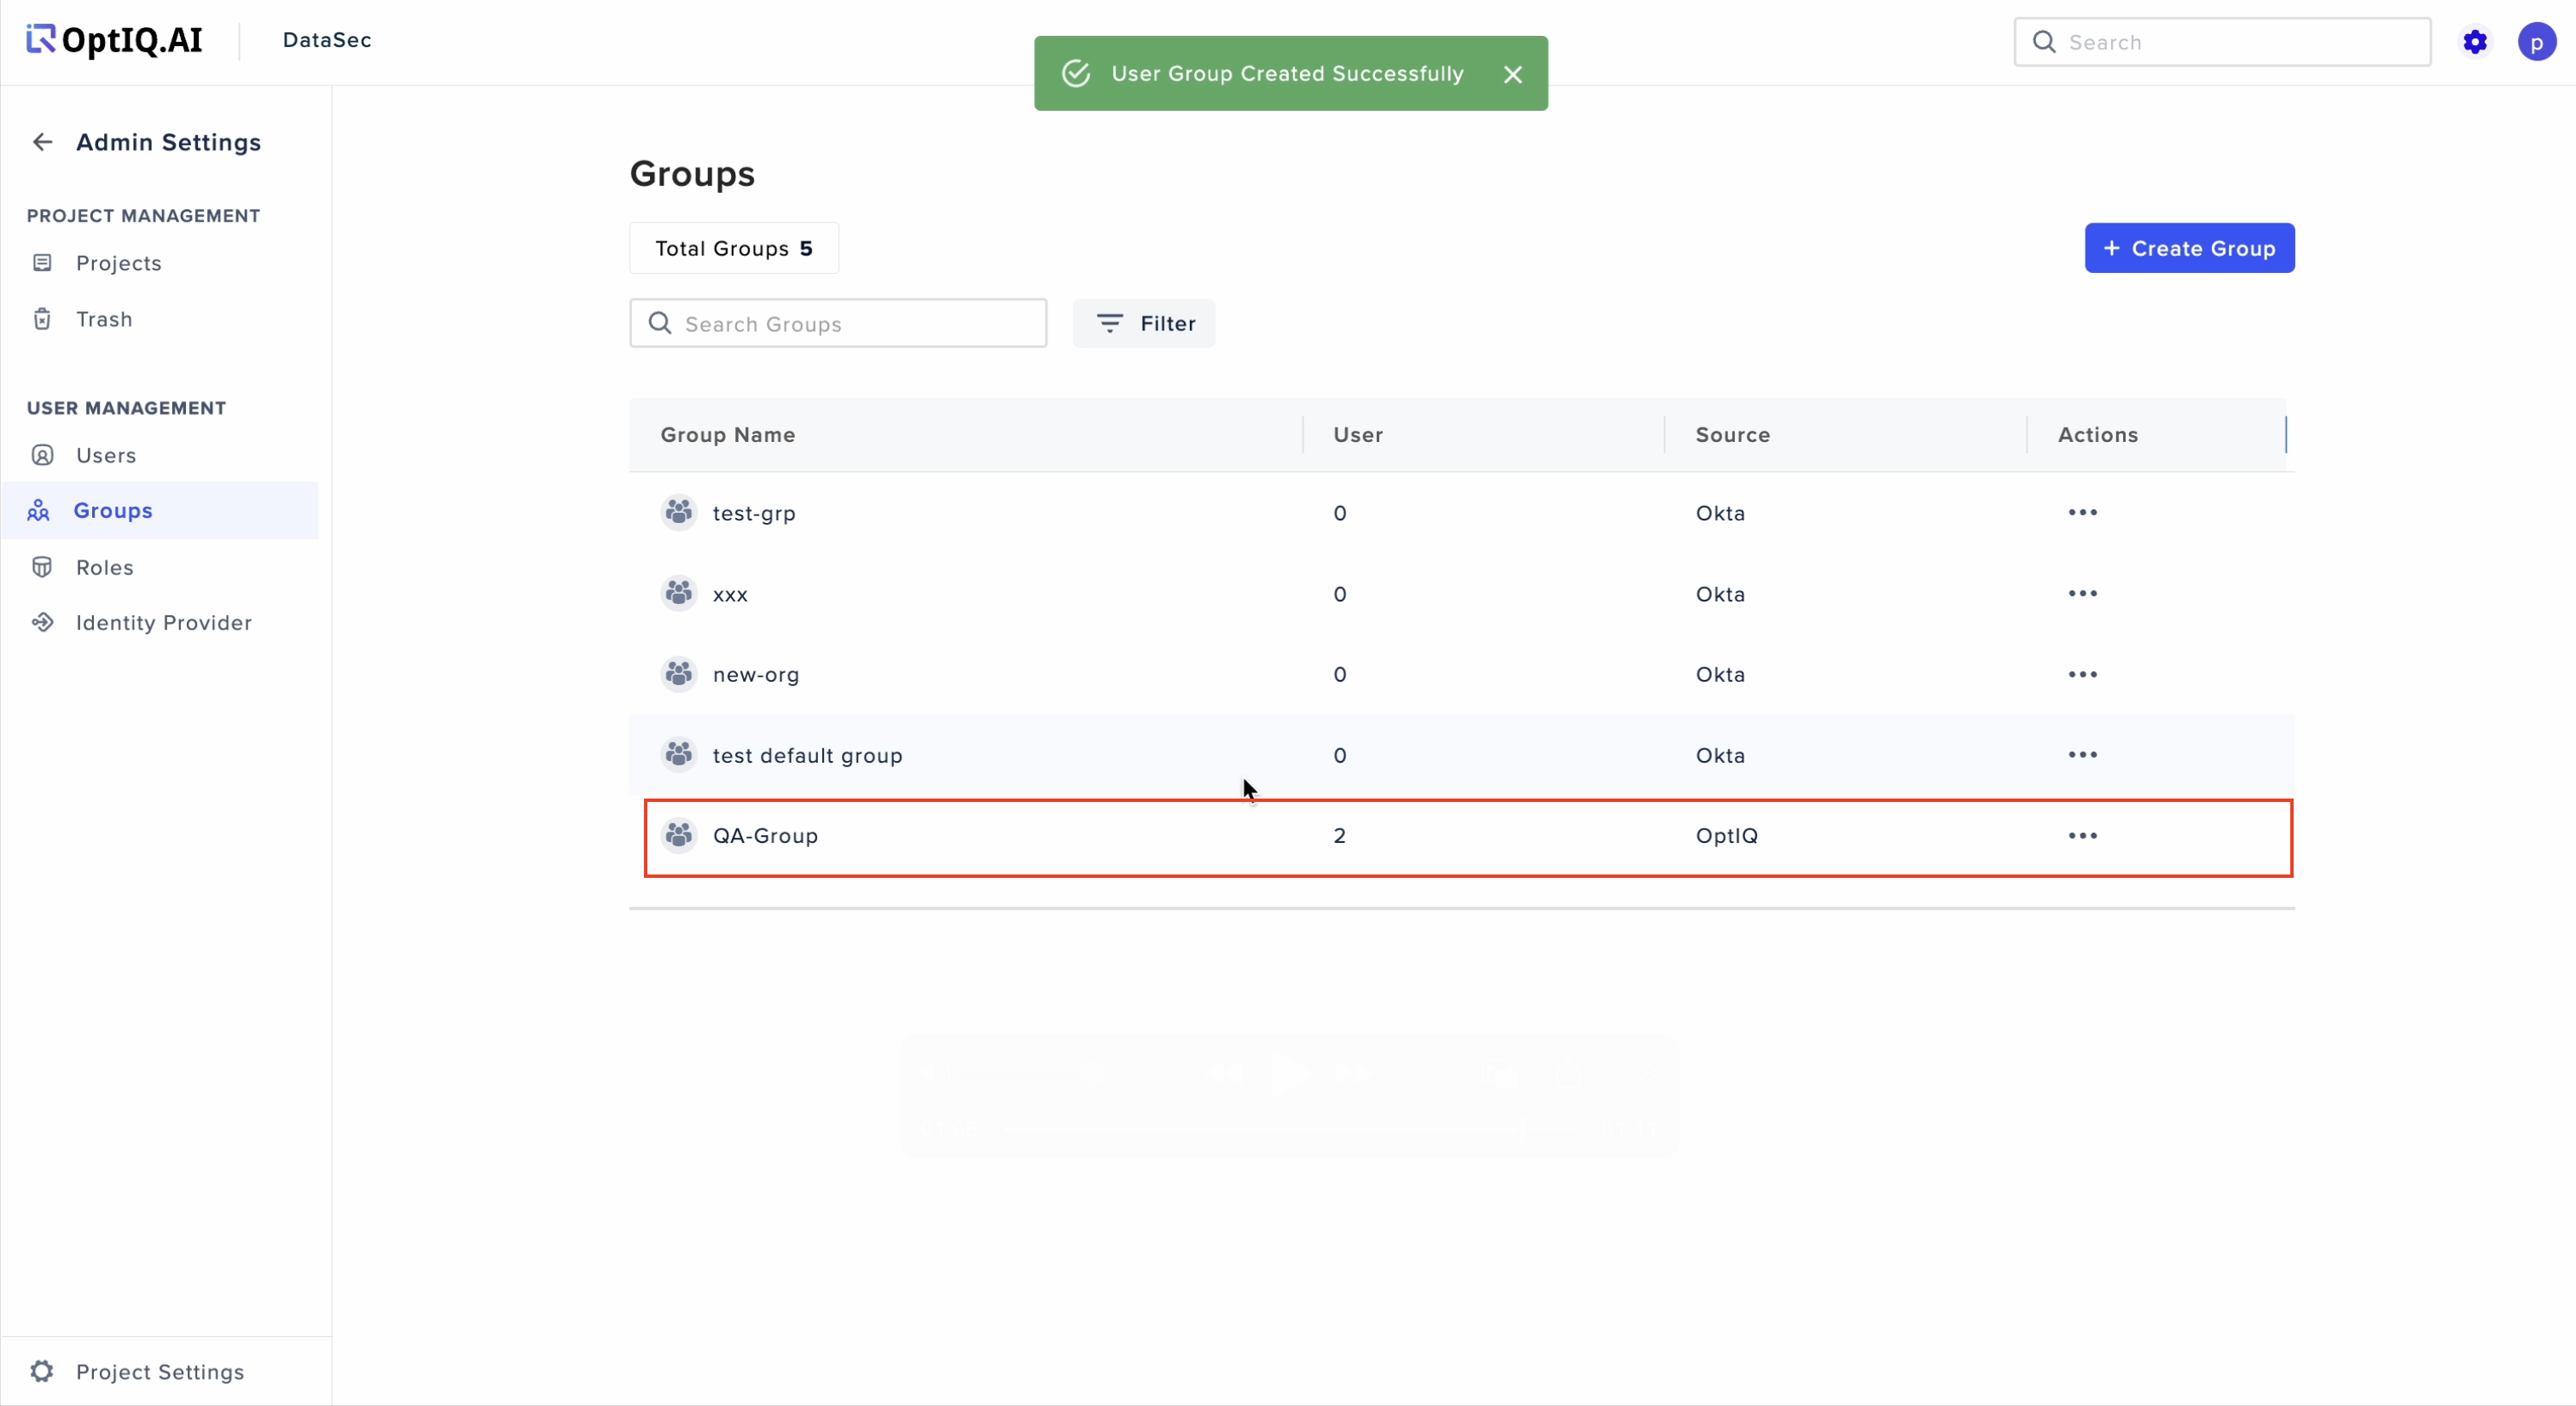Focus the Search Groups field
This screenshot has width=2576, height=1406.
[838, 323]
